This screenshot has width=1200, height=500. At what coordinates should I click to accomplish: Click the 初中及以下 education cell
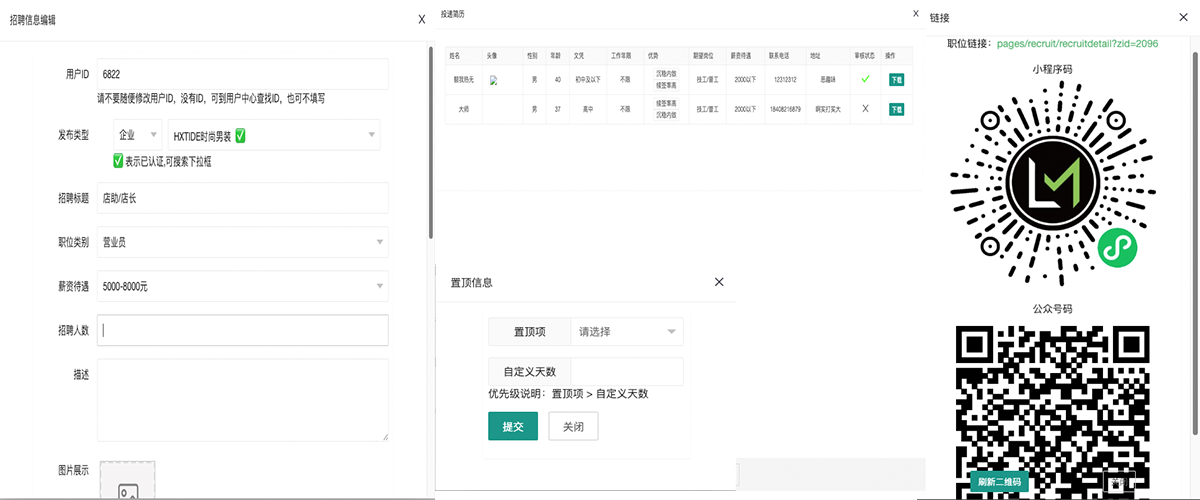[x=590, y=79]
